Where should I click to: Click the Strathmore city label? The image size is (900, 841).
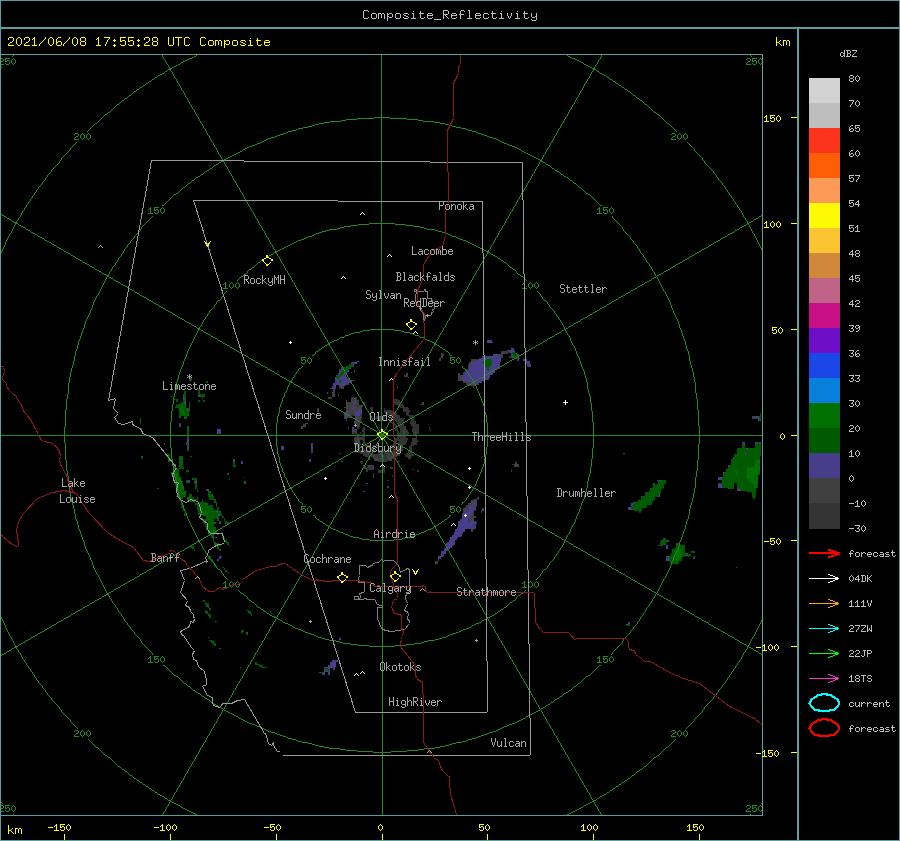486,592
